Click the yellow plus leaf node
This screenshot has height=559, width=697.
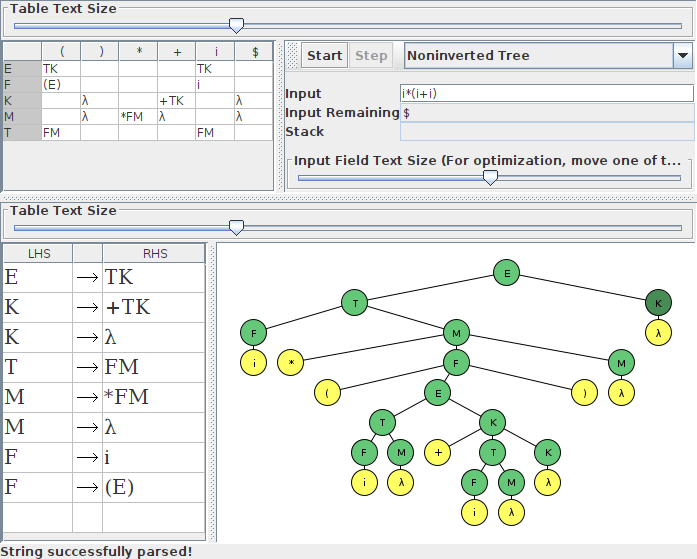(438, 452)
